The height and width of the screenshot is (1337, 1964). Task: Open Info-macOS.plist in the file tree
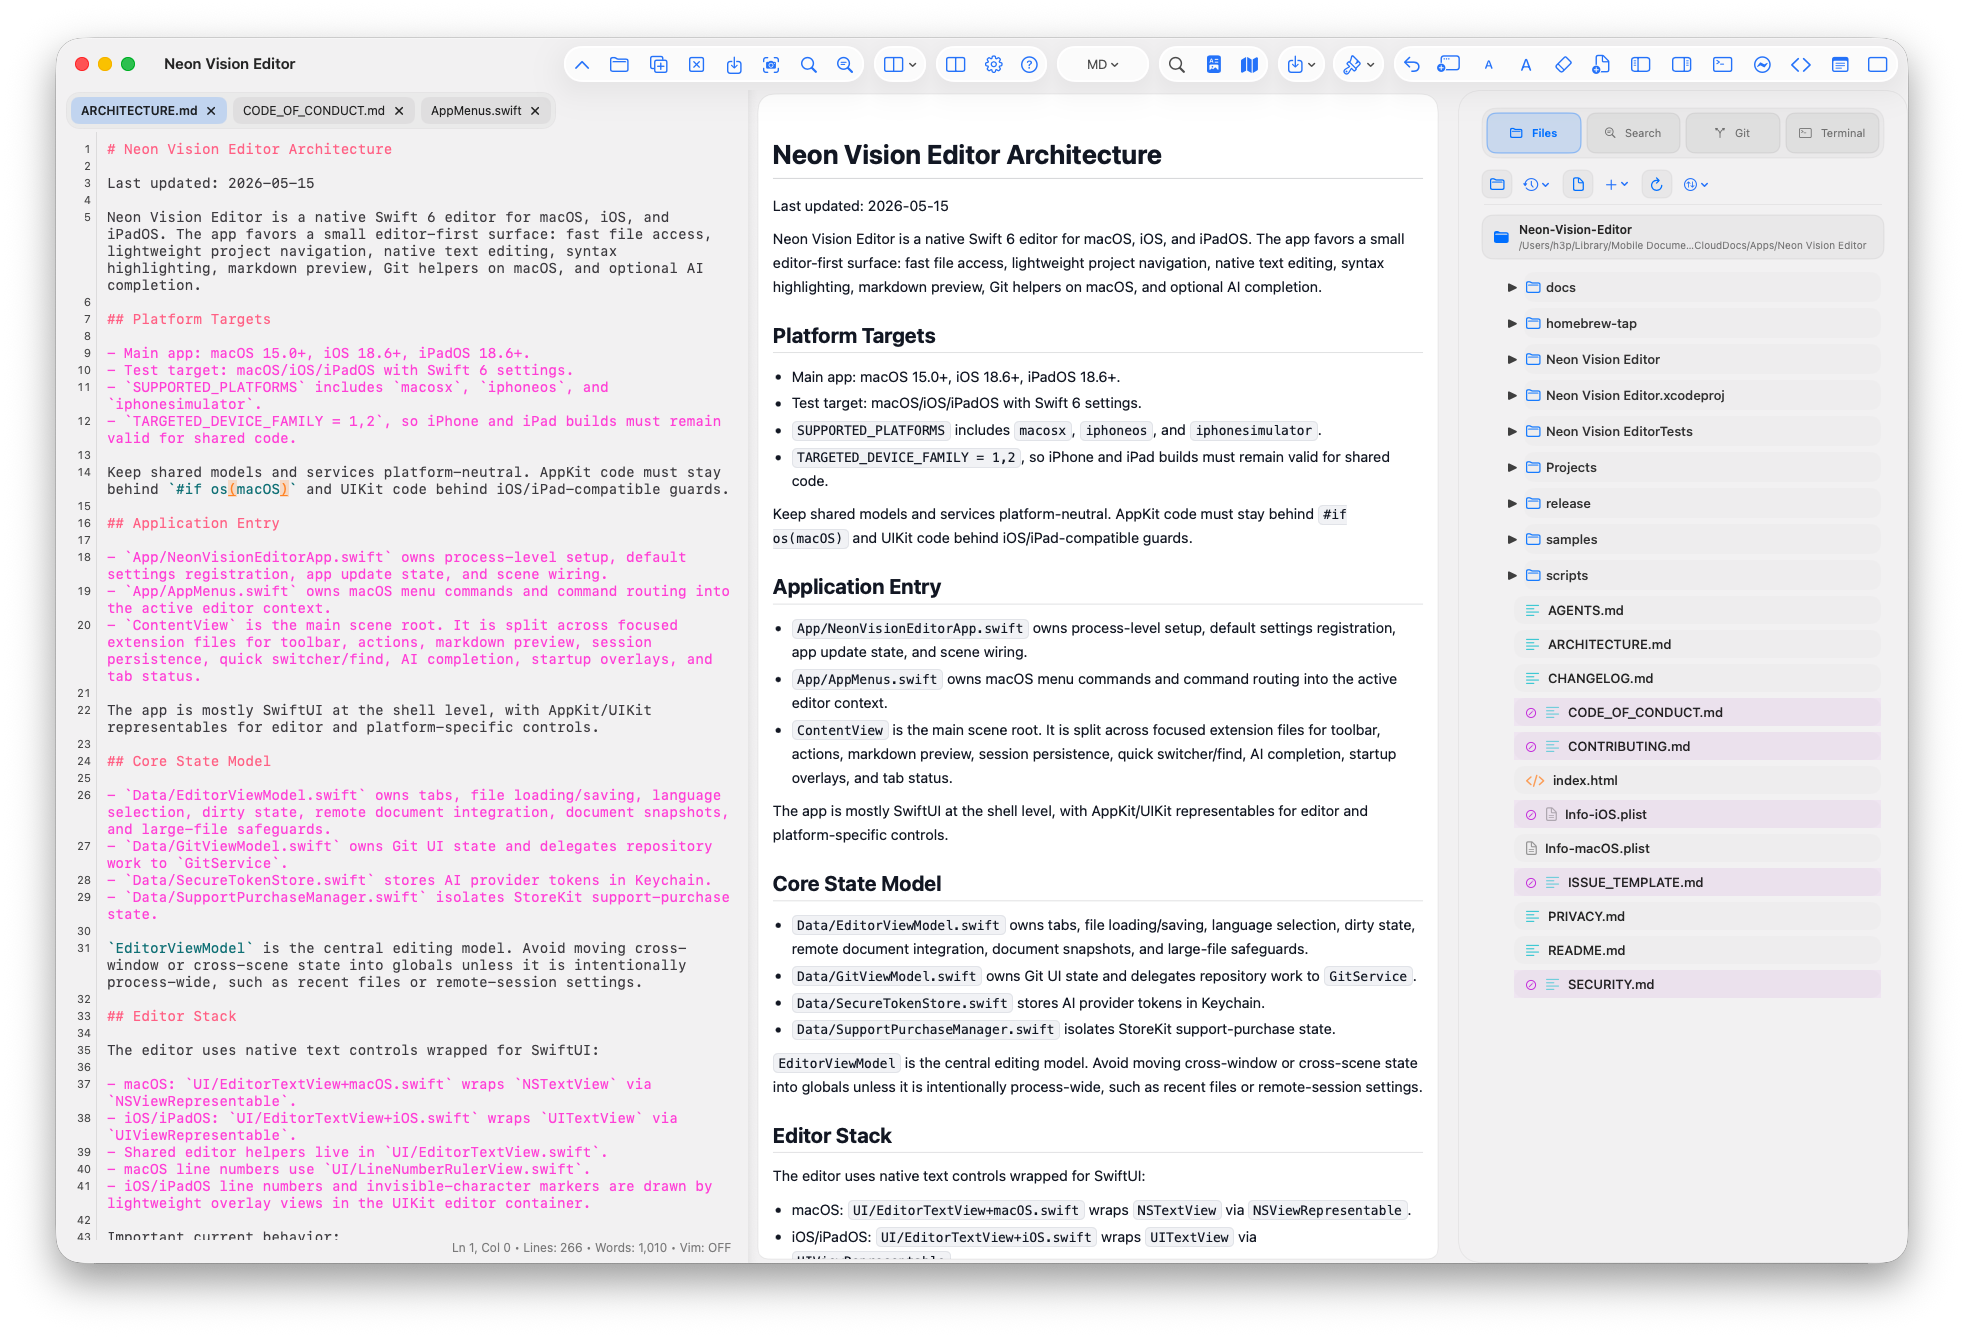1697,849
